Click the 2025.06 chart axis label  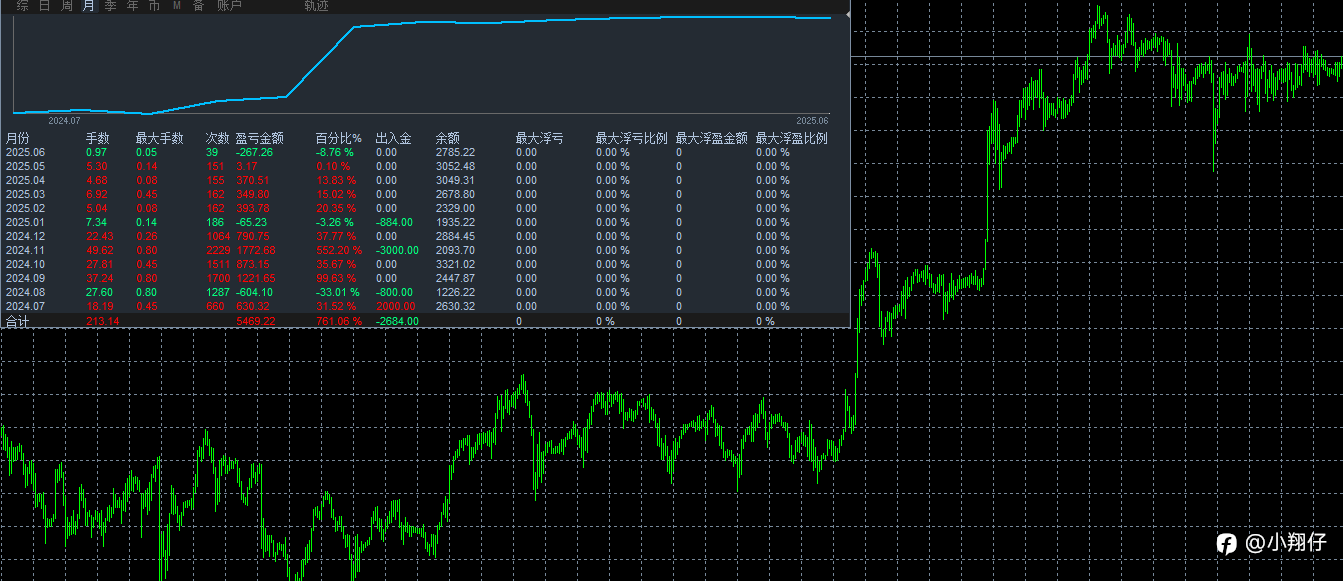[813, 120]
